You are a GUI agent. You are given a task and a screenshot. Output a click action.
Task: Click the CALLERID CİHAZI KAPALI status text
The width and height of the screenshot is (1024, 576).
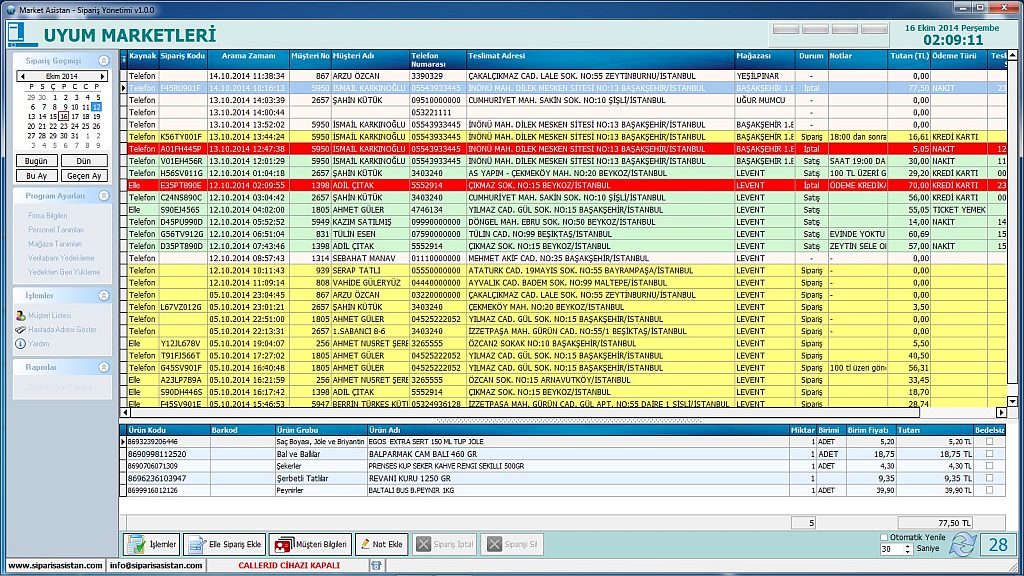pos(289,566)
